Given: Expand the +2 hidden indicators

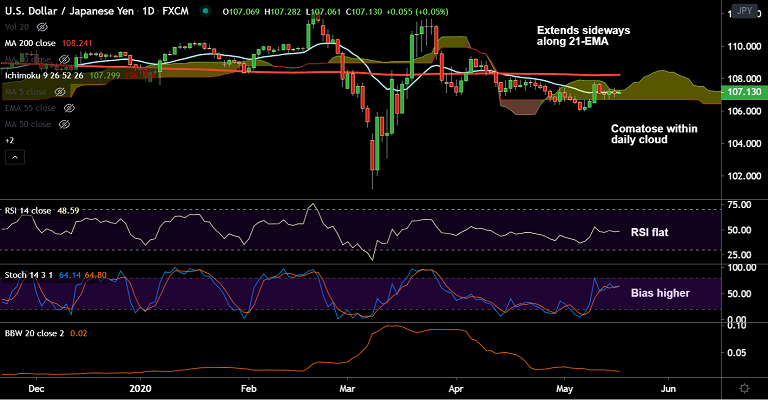Looking at the screenshot, I should point(9,141).
